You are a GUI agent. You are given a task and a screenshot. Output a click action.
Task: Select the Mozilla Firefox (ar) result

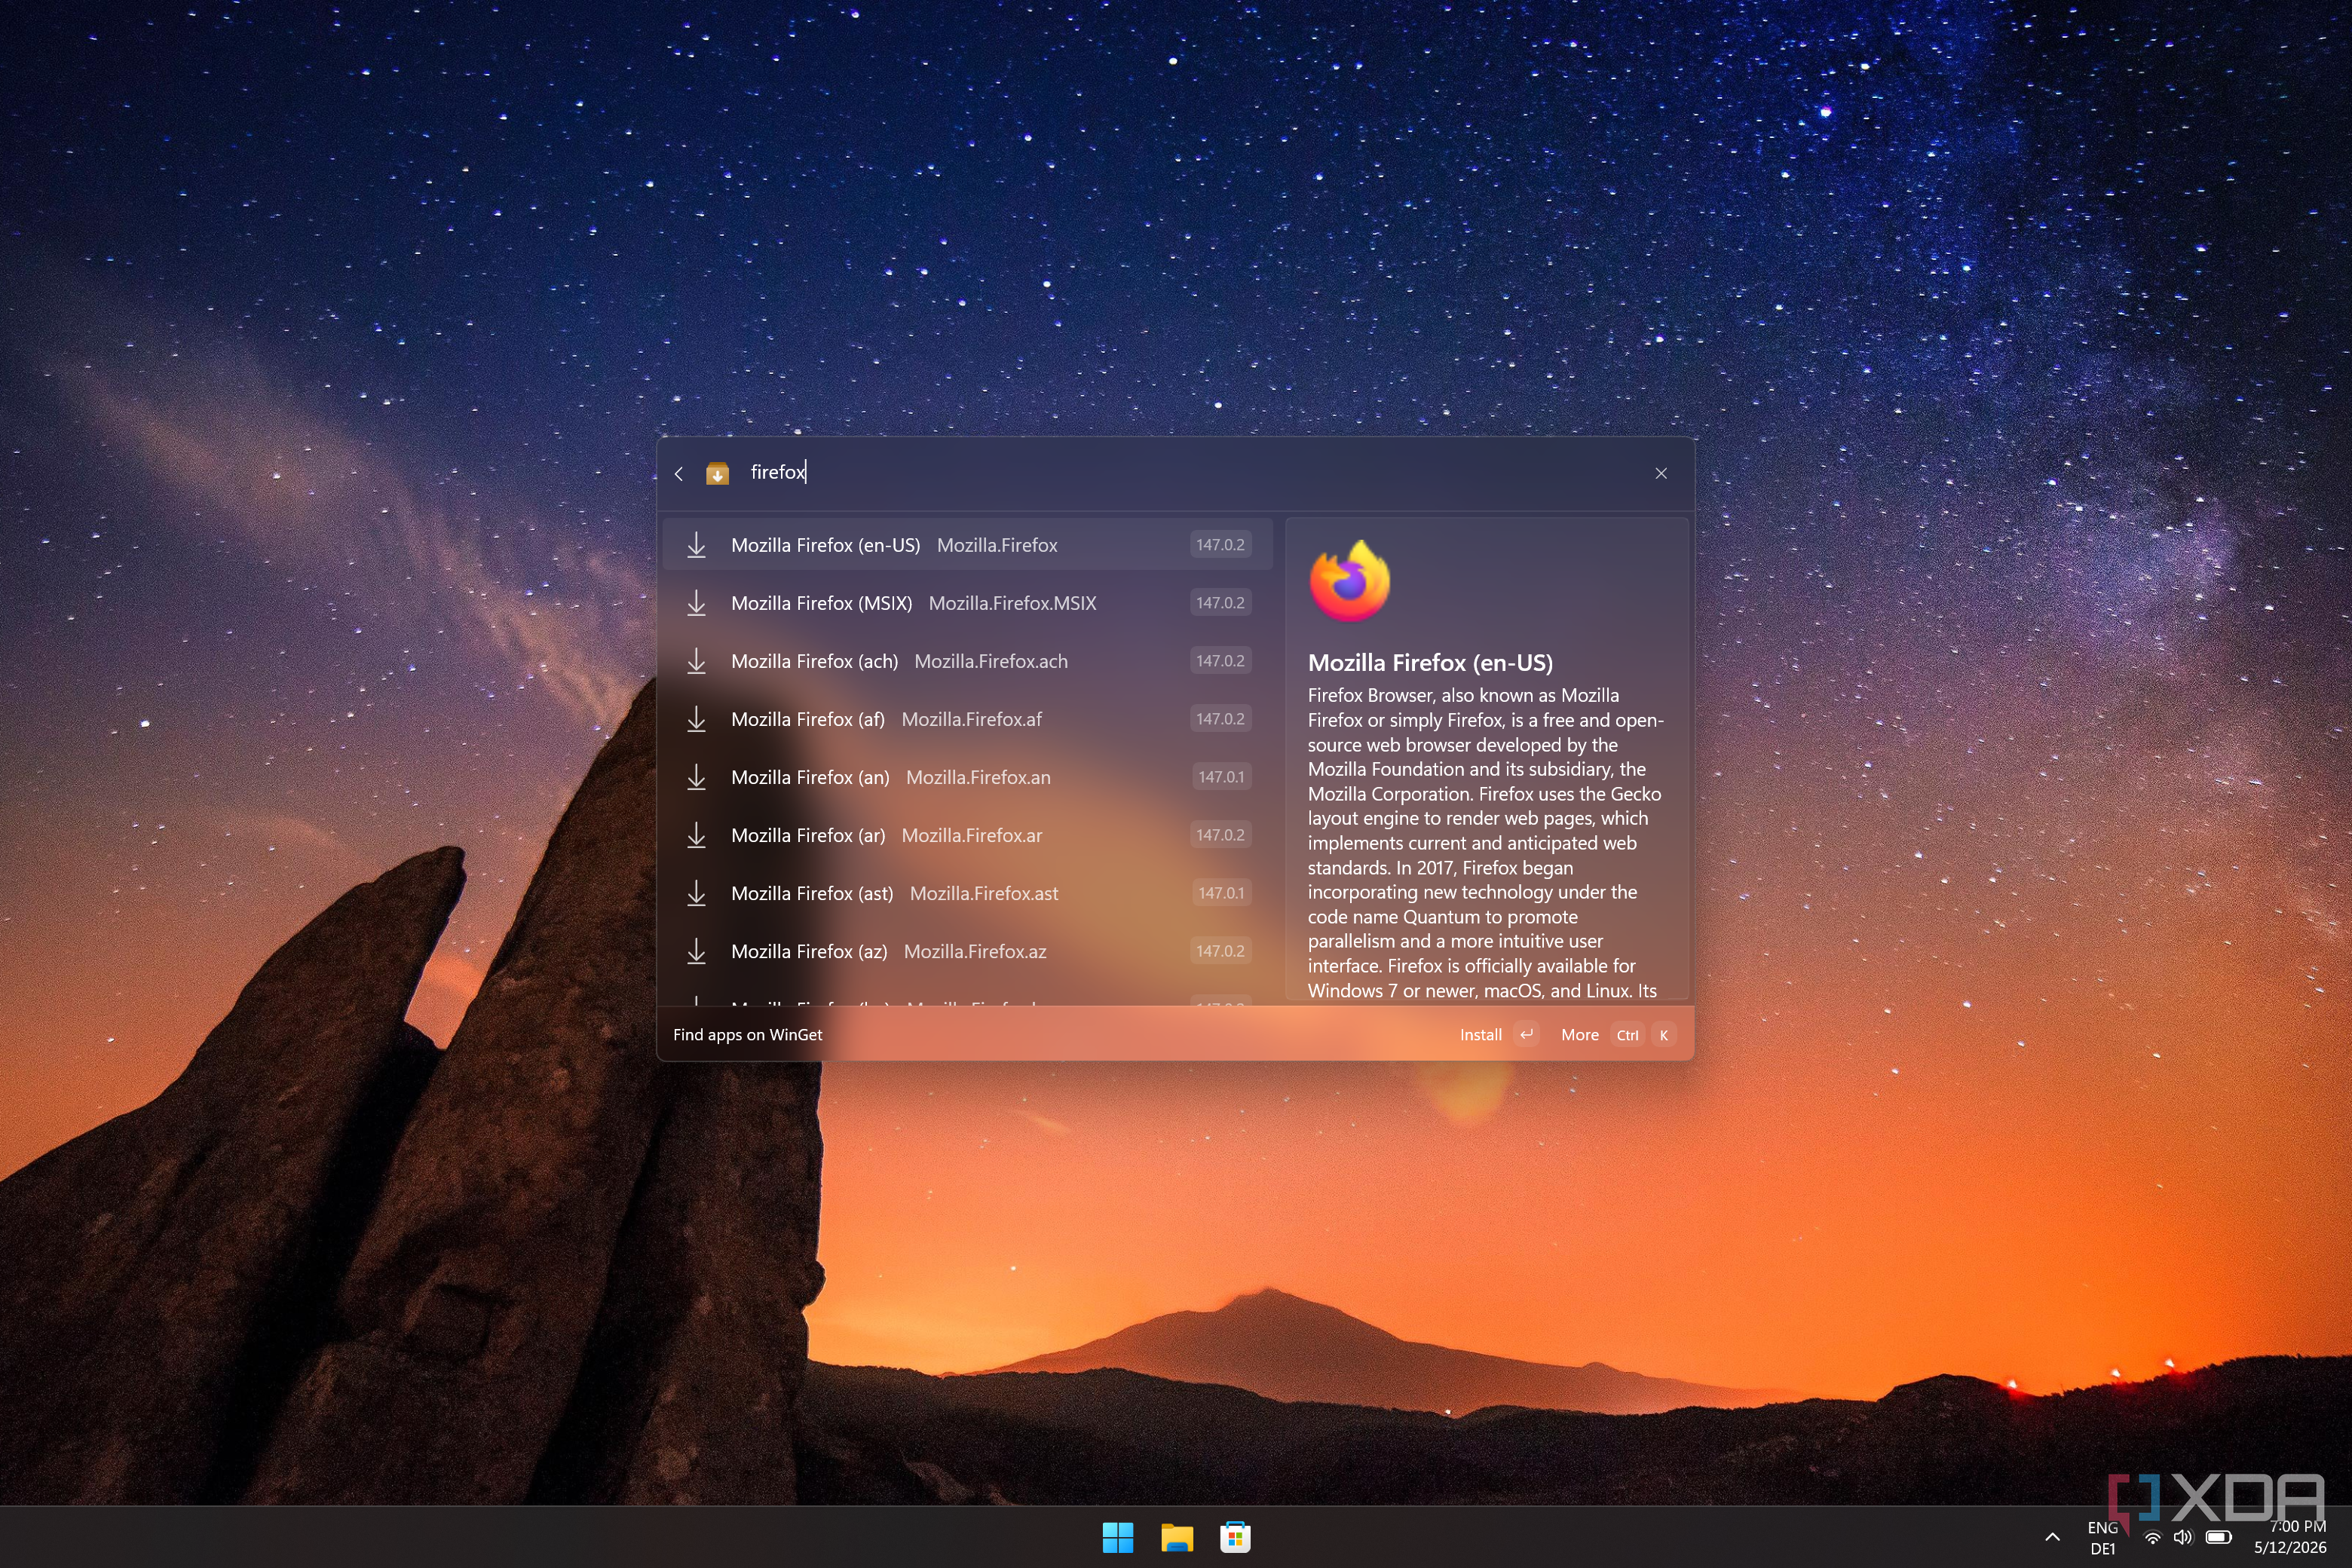(x=967, y=835)
